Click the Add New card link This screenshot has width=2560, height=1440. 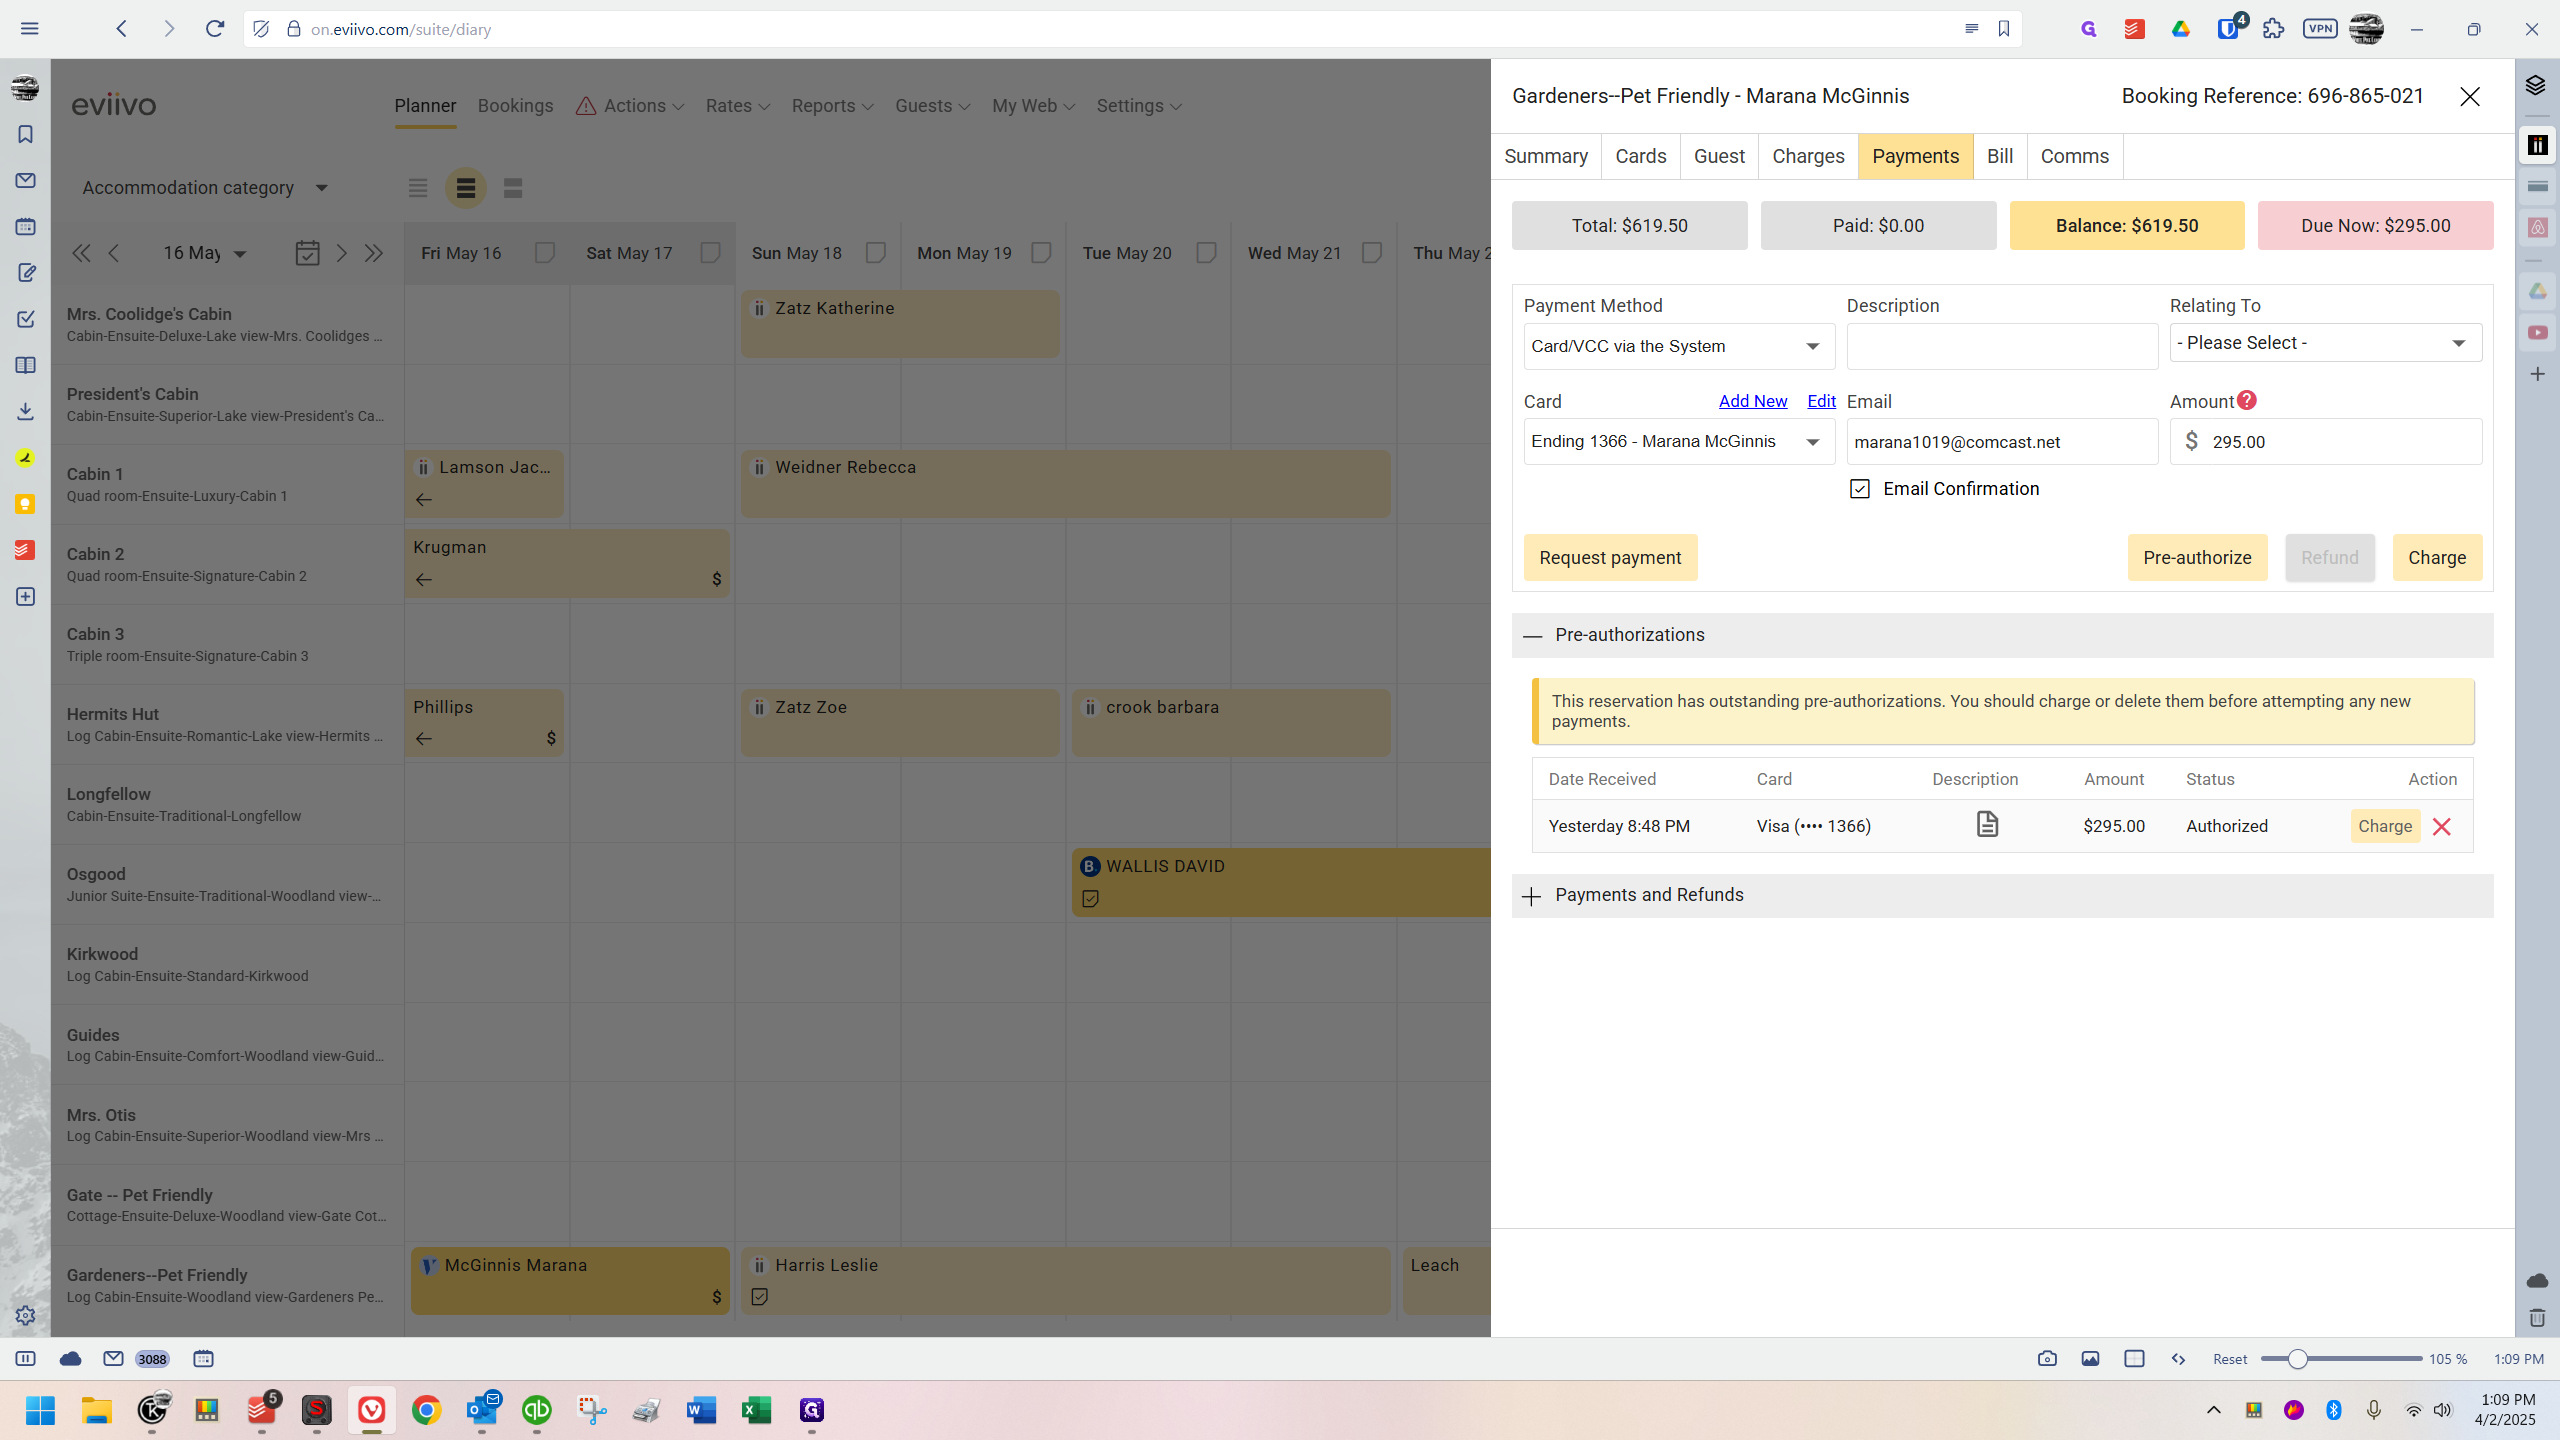click(x=1753, y=401)
